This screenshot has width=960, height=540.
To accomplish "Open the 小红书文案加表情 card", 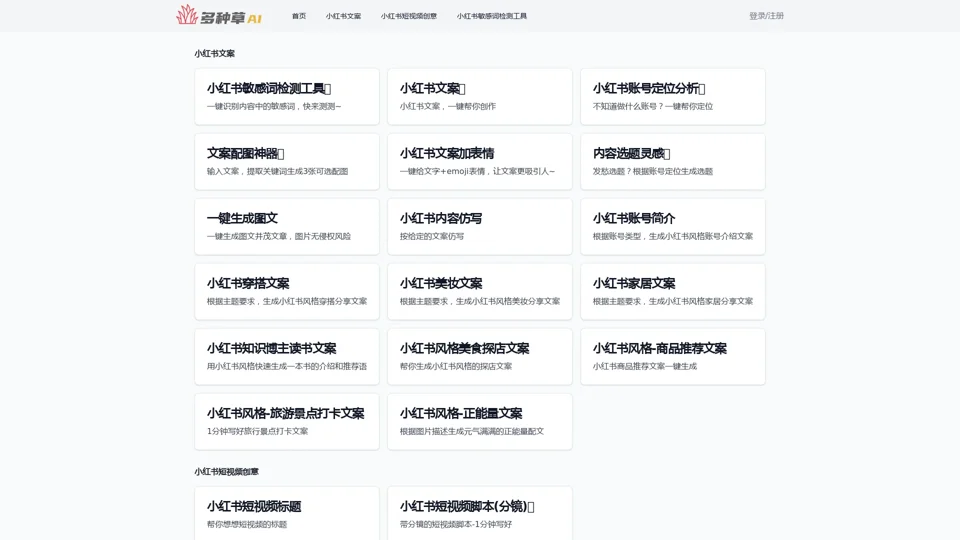I will (480, 162).
